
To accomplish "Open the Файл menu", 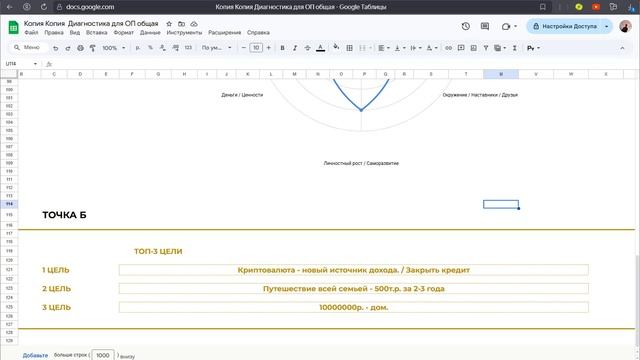I will coord(31,33).
